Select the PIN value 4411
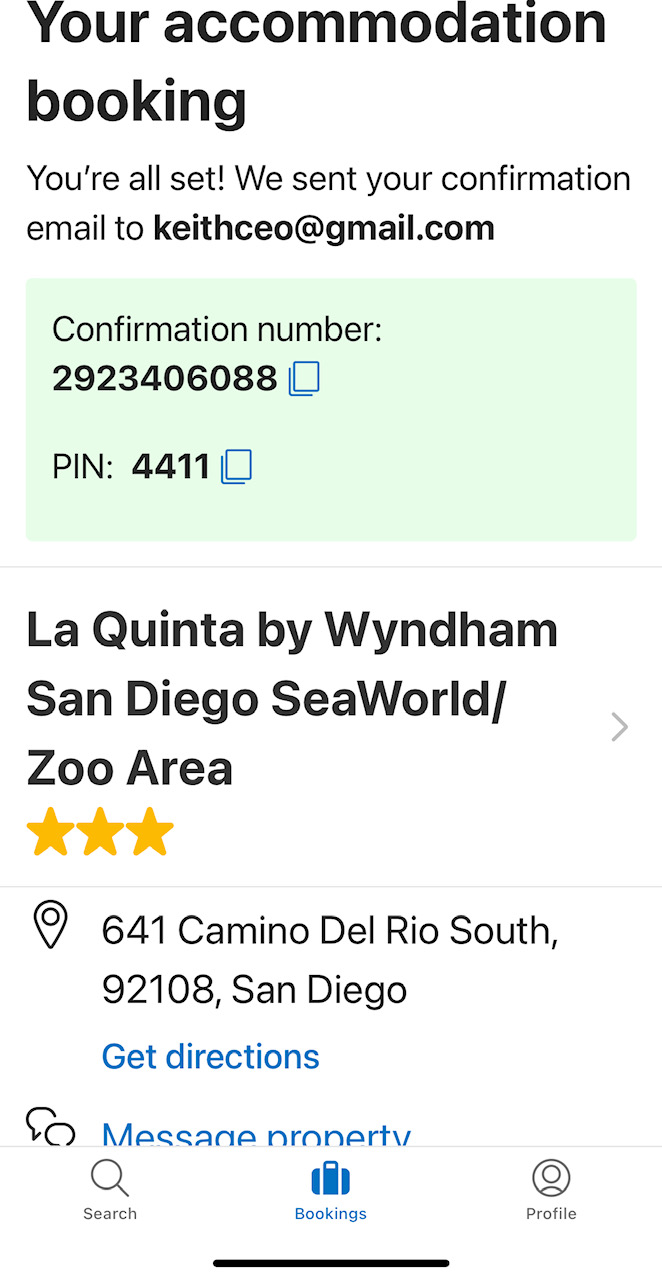 click(x=171, y=466)
